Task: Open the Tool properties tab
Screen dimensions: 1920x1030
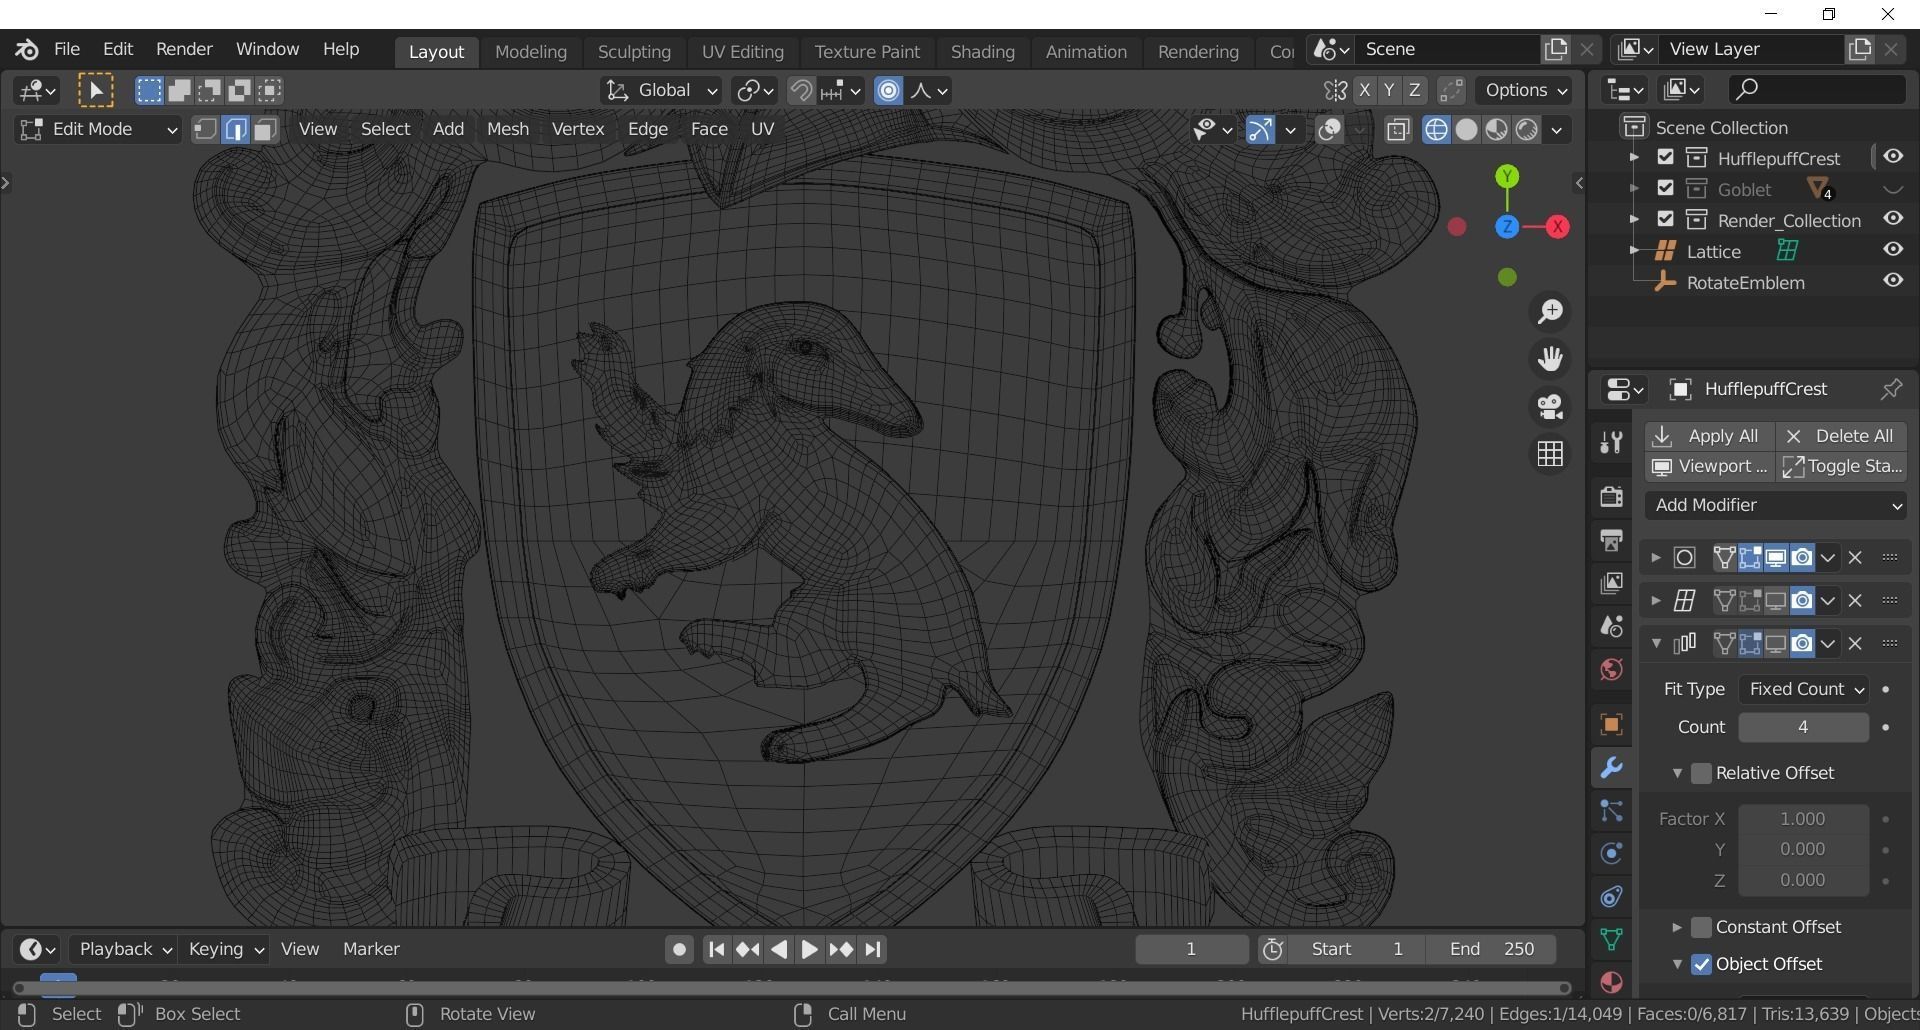Action: coord(1611,443)
